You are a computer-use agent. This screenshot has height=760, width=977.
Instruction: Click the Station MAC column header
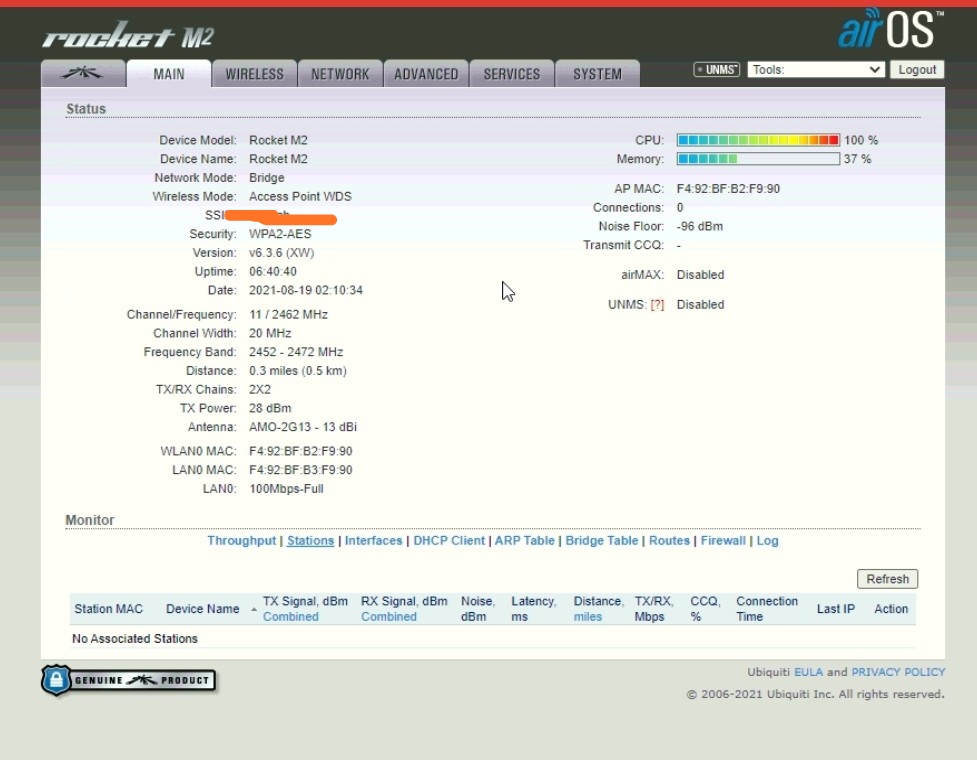click(108, 609)
